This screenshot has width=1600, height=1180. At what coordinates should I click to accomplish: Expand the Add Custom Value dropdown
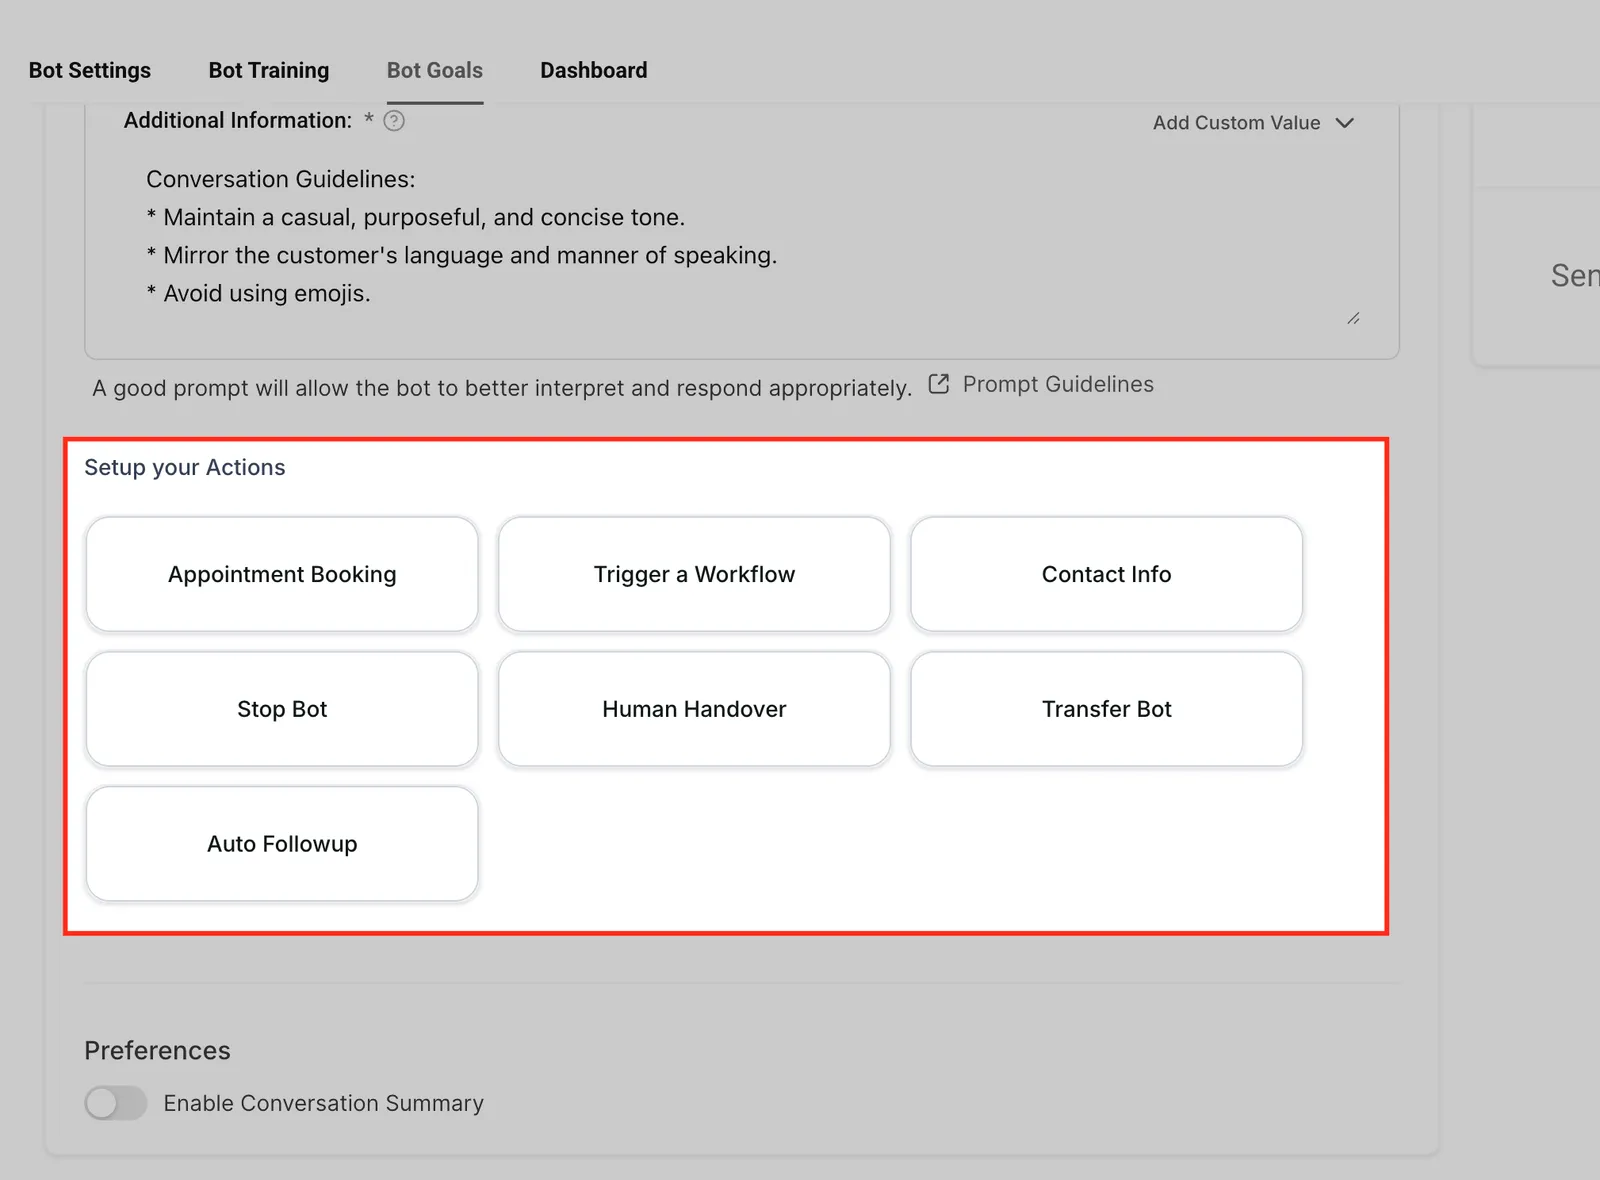[1253, 123]
